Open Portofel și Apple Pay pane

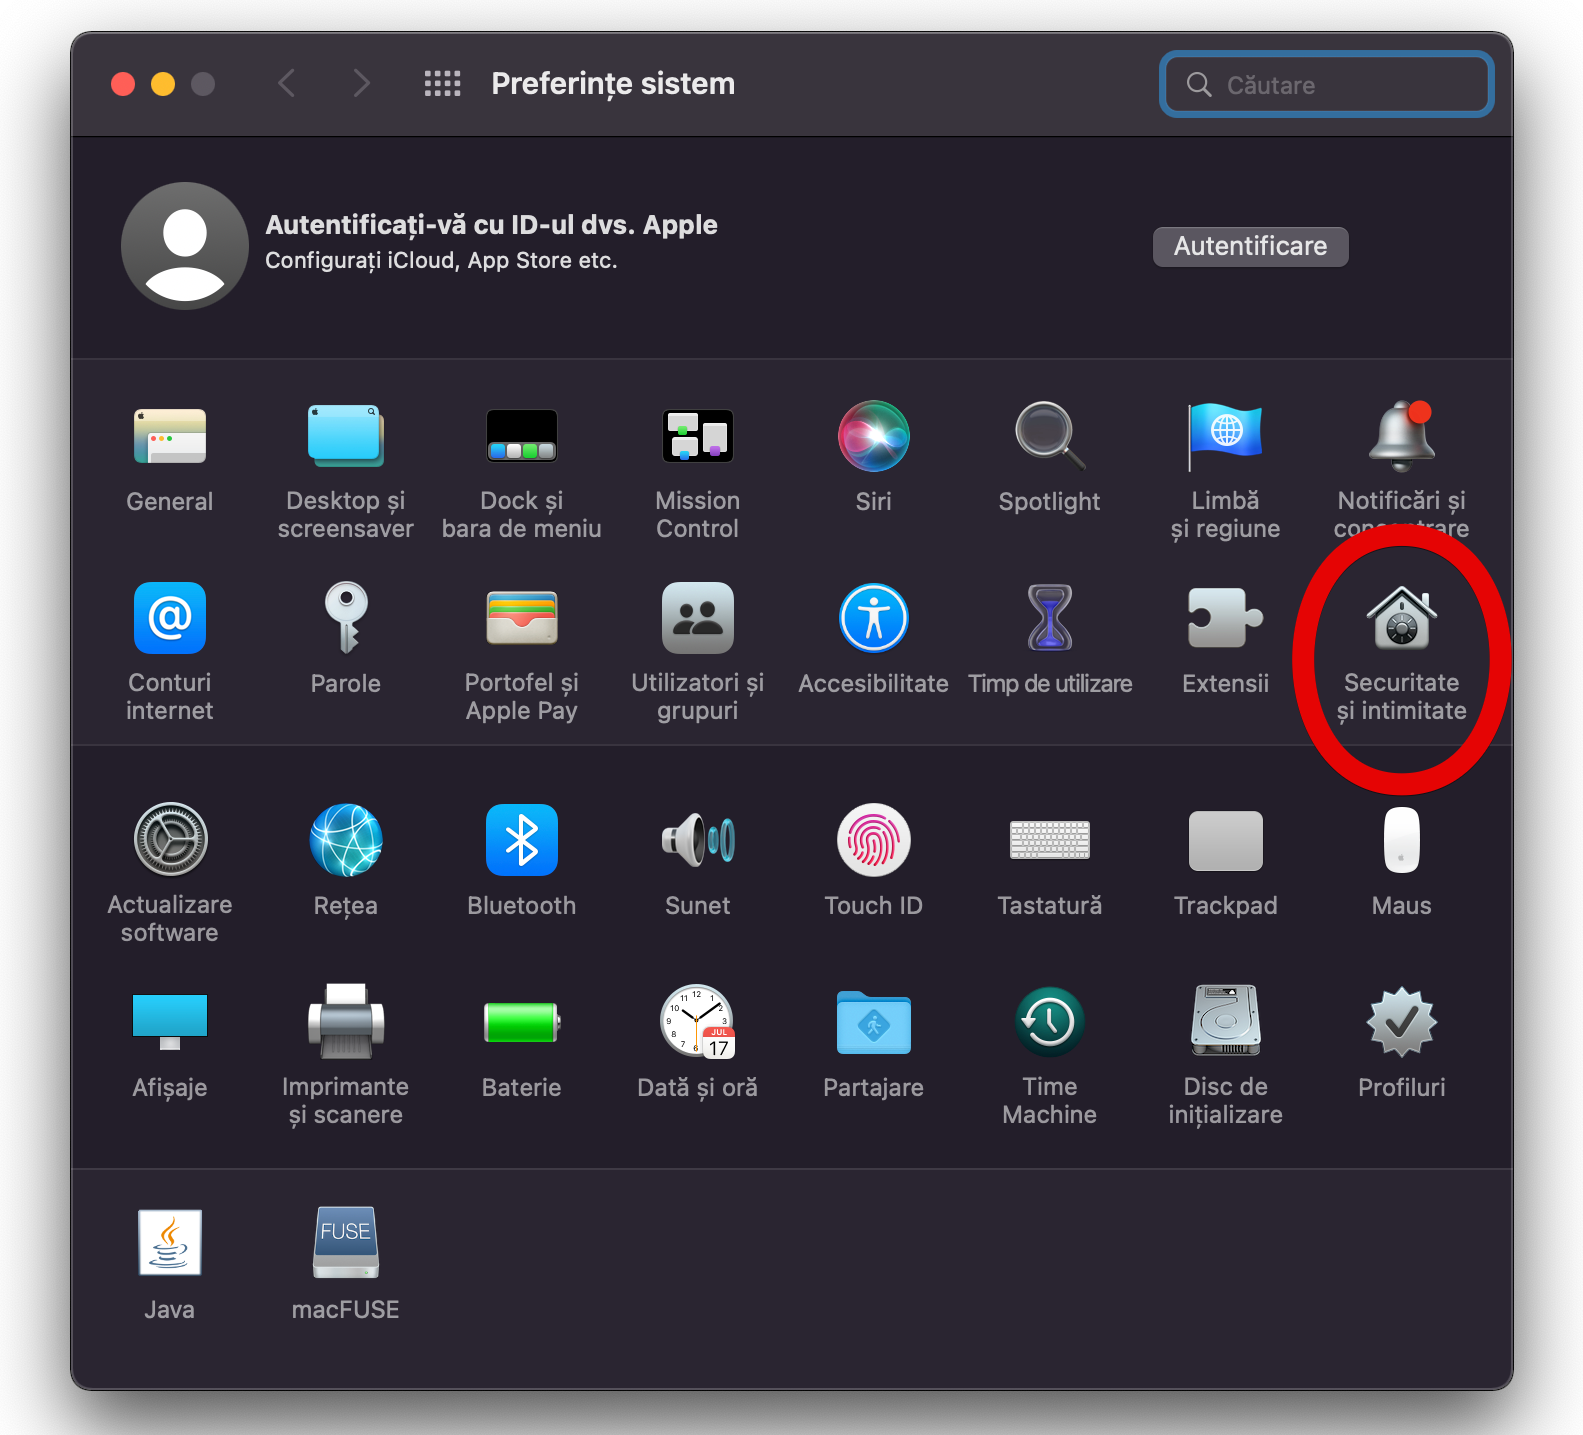(x=521, y=618)
